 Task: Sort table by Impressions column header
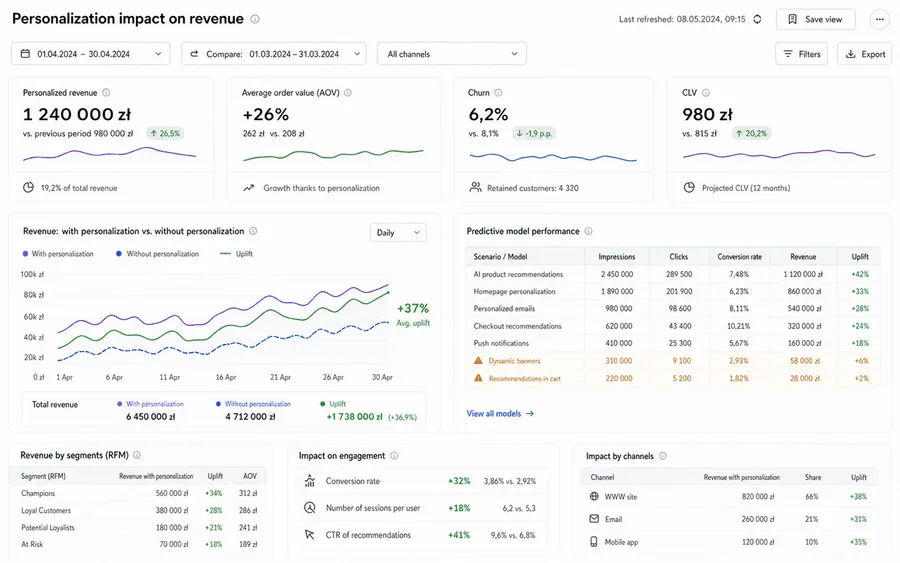click(616, 257)
